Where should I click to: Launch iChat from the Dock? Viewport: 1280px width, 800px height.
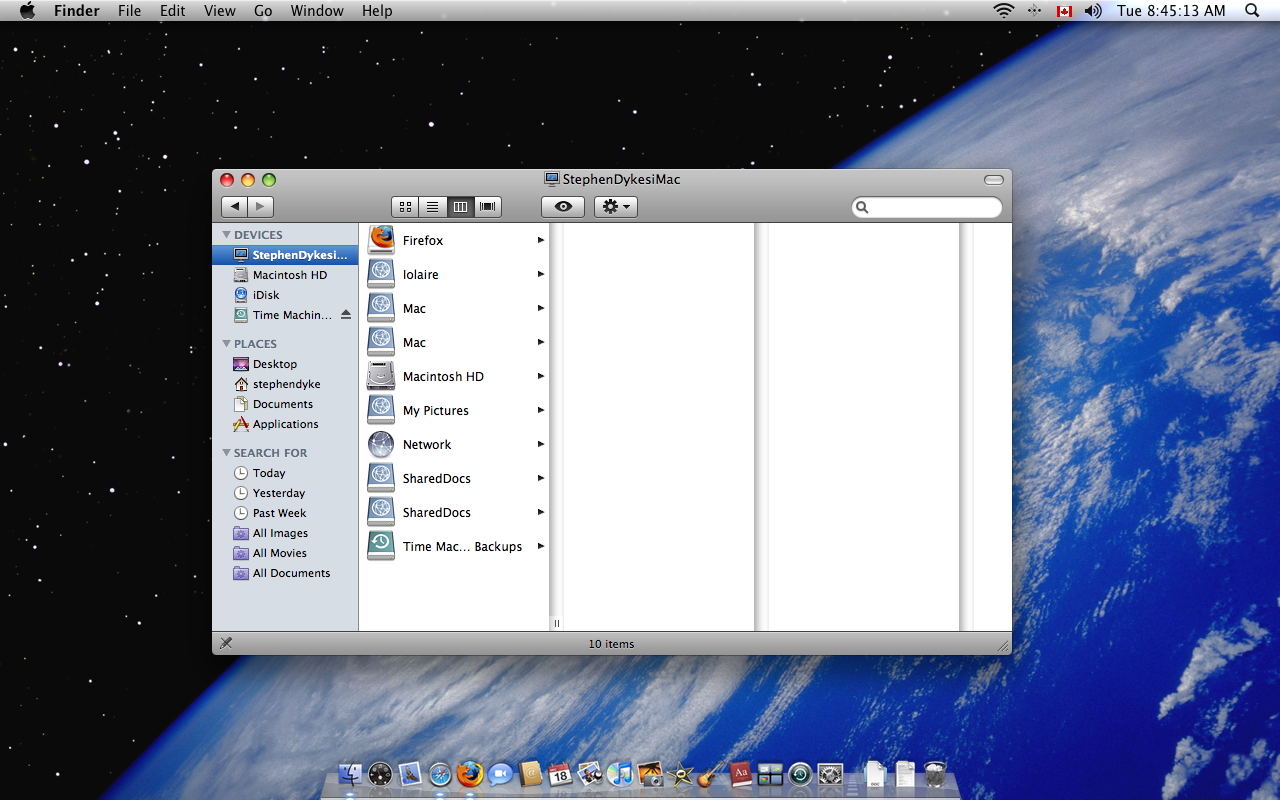(500, 773)
